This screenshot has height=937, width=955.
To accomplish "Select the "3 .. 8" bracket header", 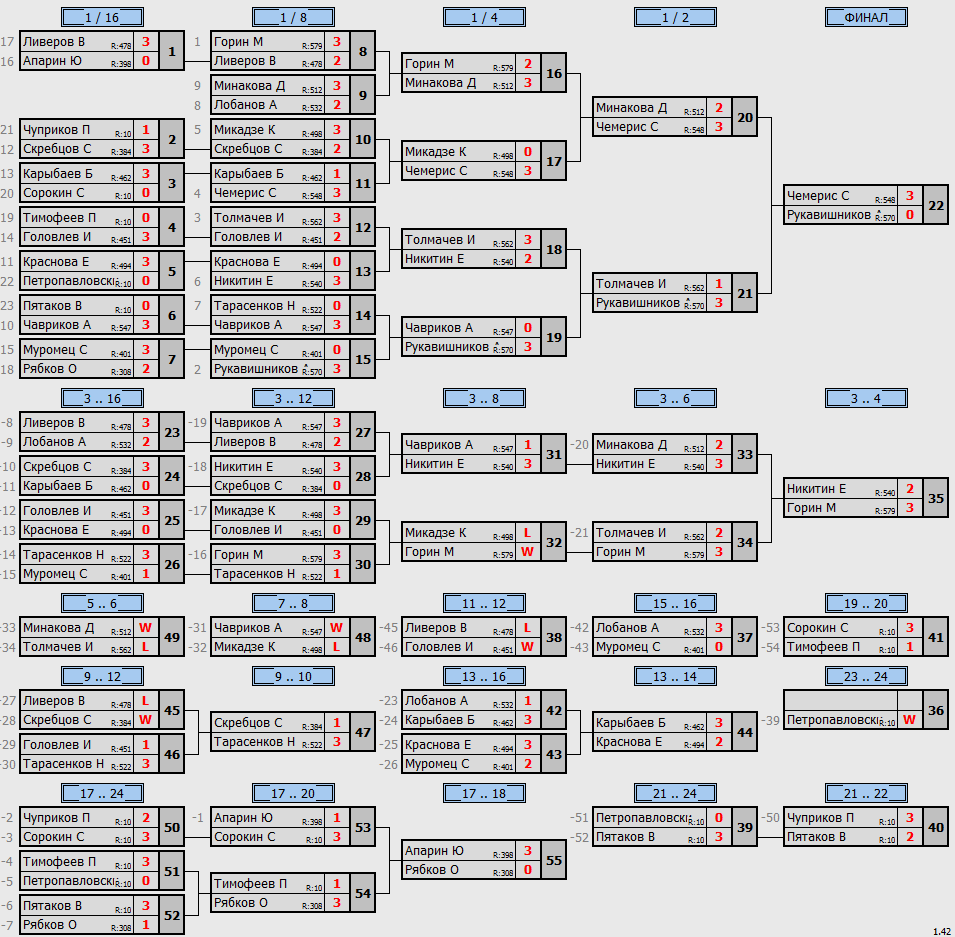I will (x=484, y=398).
